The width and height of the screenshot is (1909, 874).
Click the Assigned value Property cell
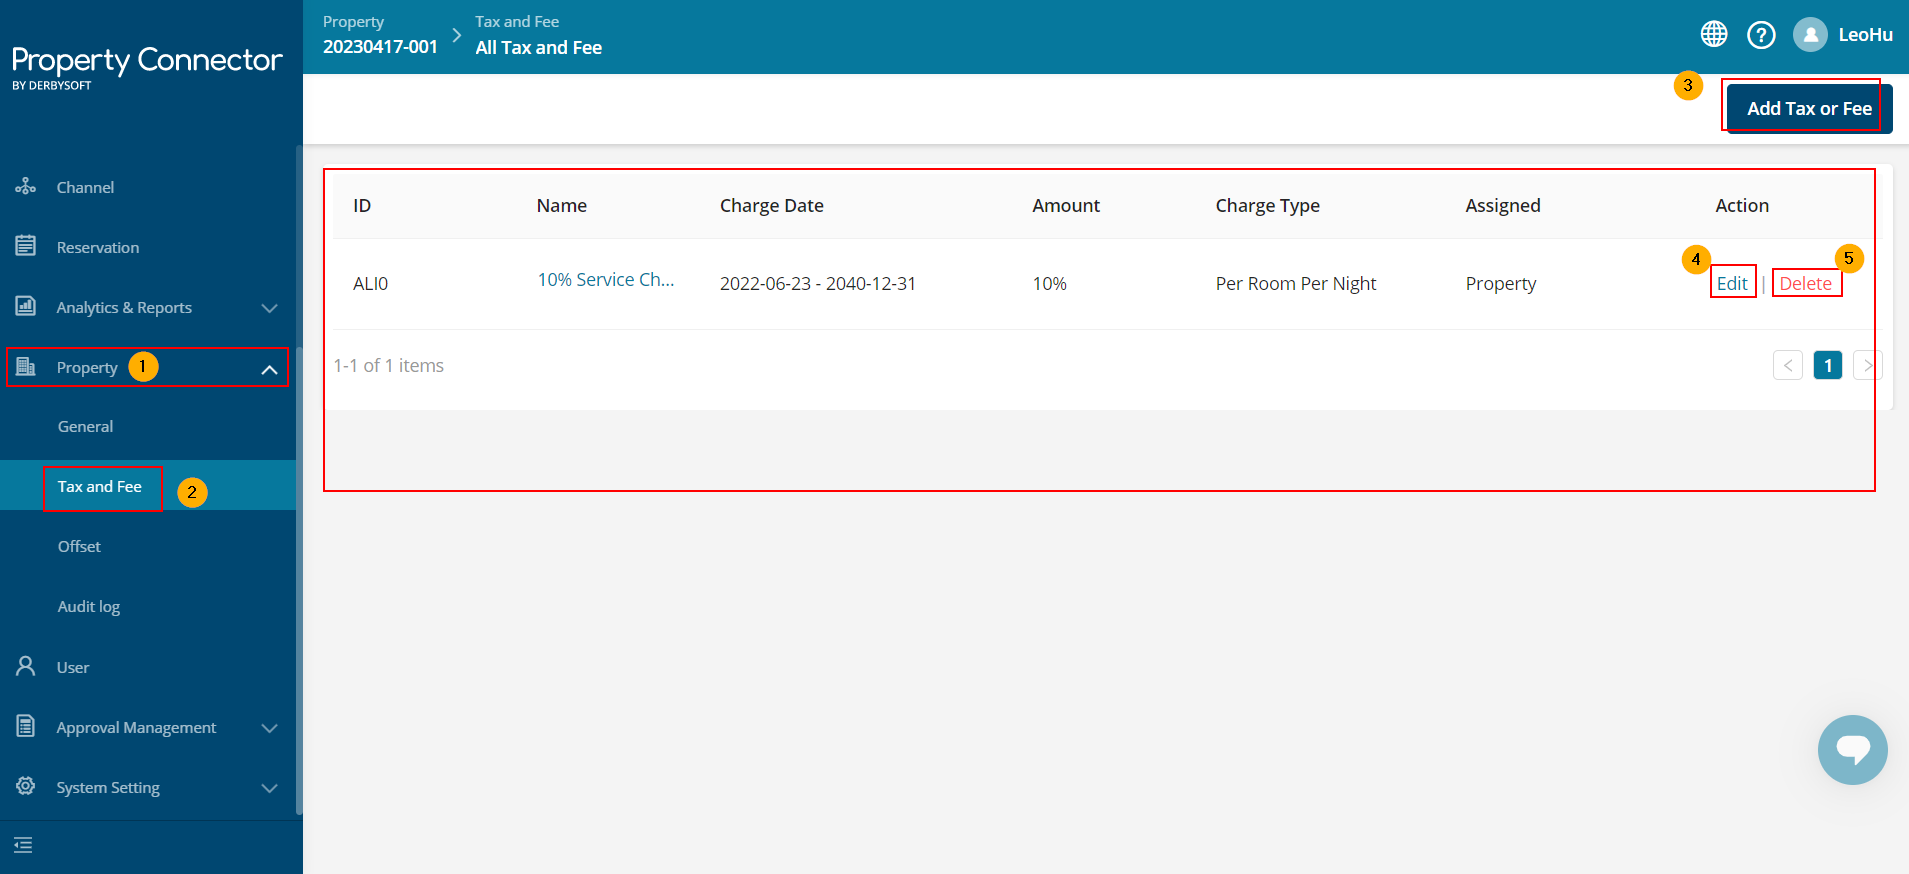1501,284
